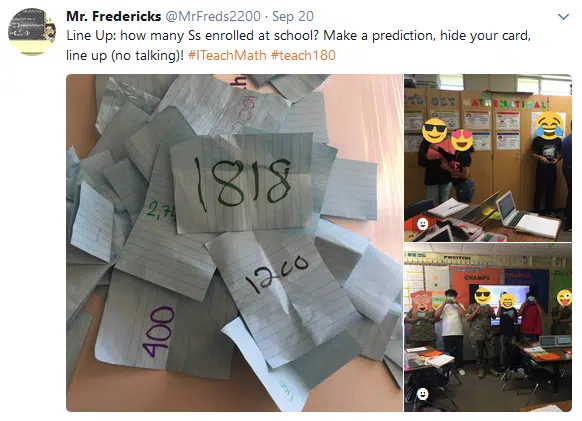582x421 pixels.
Task: Click the sunglasses emoji in top photo
Action: click(x=435, y=131)
